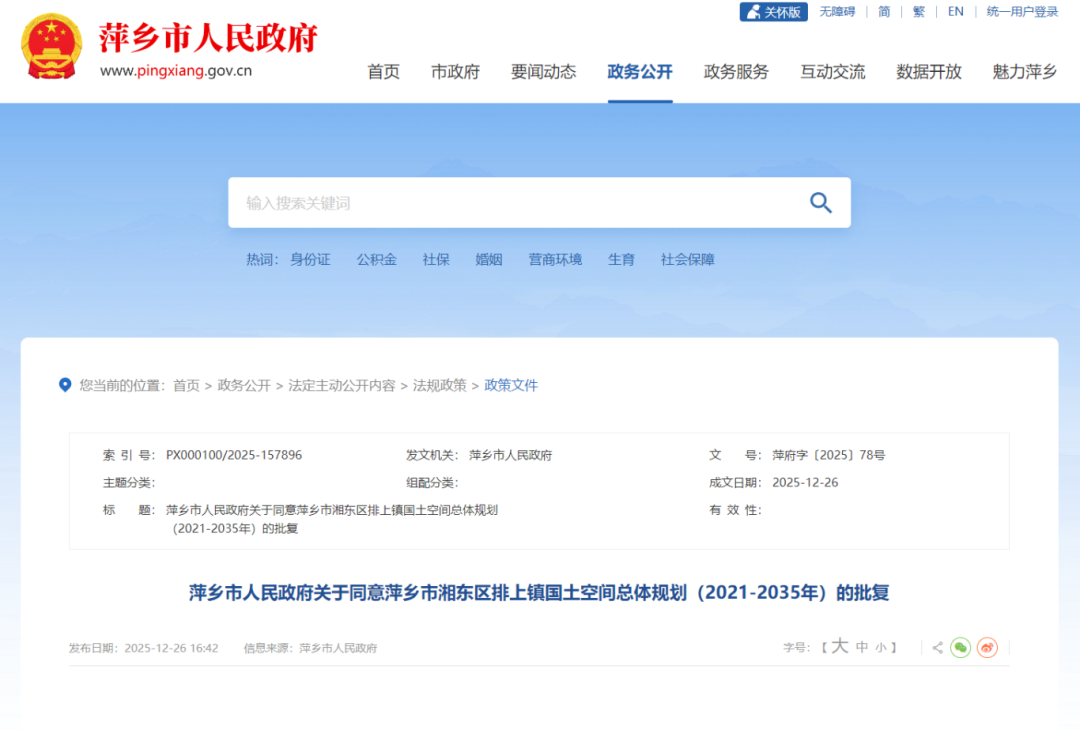Search hot word 身份证
Viewport: 1080px width, 730px height.
pyautogui.click(x=310, y=260)
